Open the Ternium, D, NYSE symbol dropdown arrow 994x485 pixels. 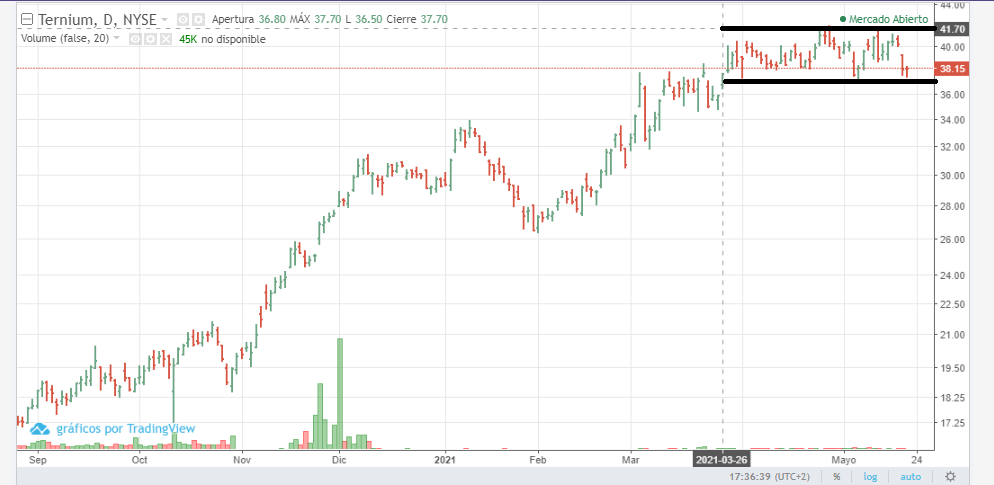pyautogui.click(x=165, y=19)
